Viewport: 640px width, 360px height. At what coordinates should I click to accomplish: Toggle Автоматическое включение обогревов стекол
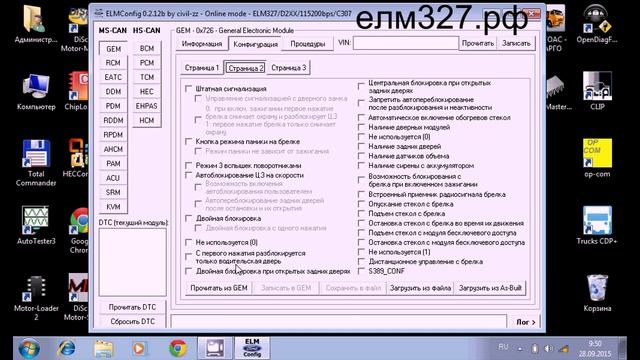click(x=361, y=118)
